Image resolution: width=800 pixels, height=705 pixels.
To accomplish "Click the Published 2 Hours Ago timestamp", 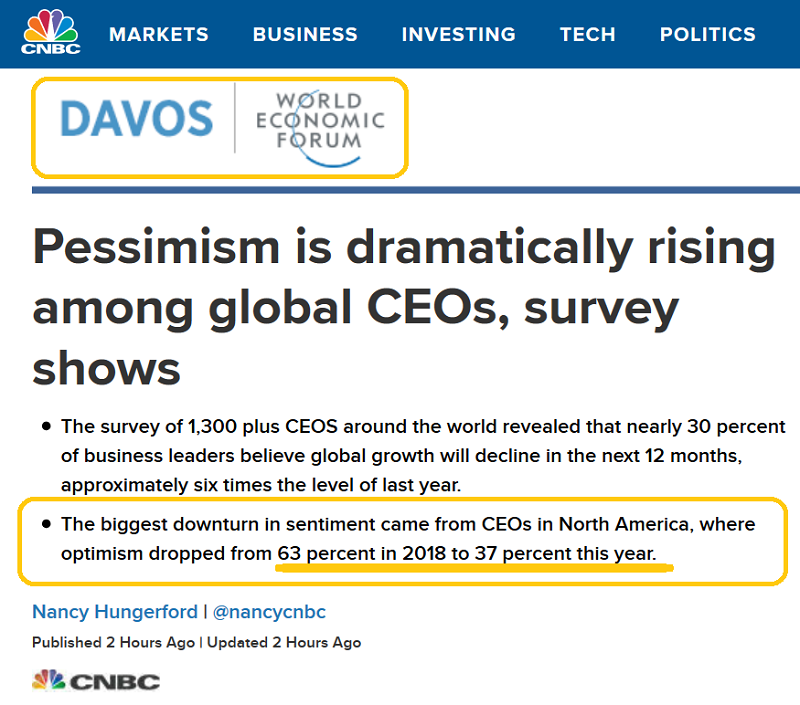I will pos(113,642).
